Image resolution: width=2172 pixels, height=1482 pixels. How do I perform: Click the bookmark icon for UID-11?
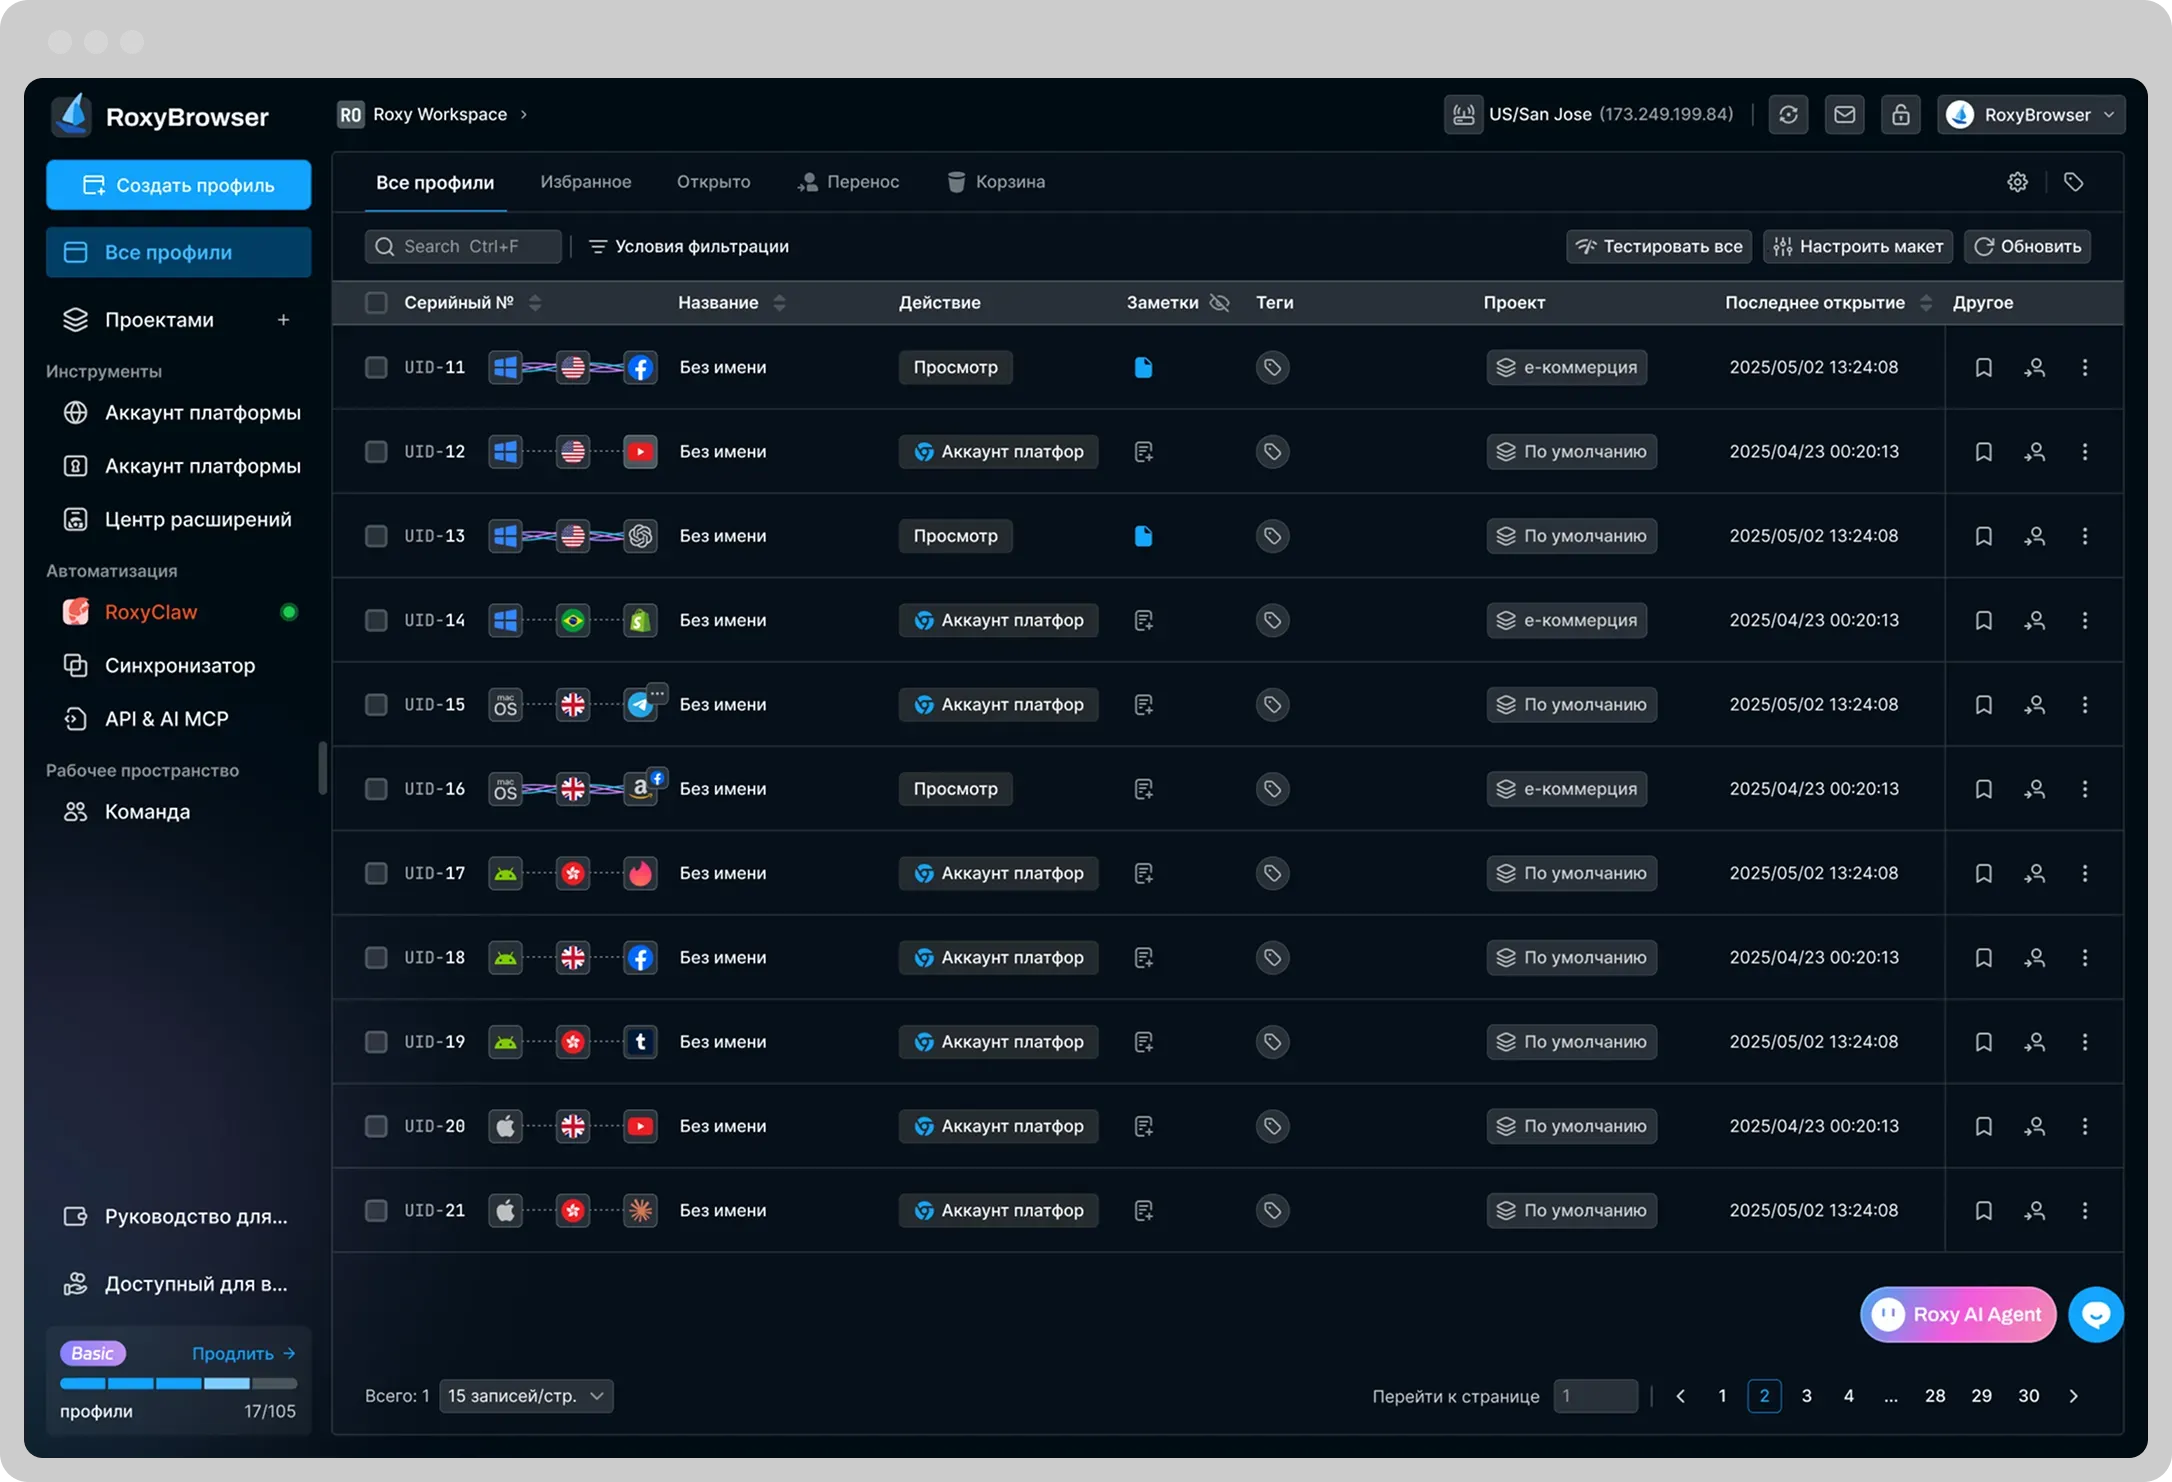click(x=1983, y=367)
